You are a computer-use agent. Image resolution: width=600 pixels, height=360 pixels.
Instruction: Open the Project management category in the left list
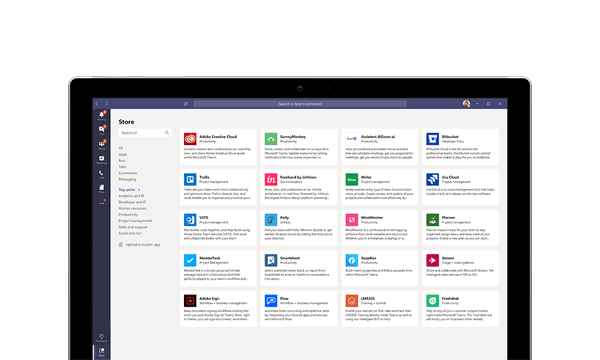(x=135, y=221)
